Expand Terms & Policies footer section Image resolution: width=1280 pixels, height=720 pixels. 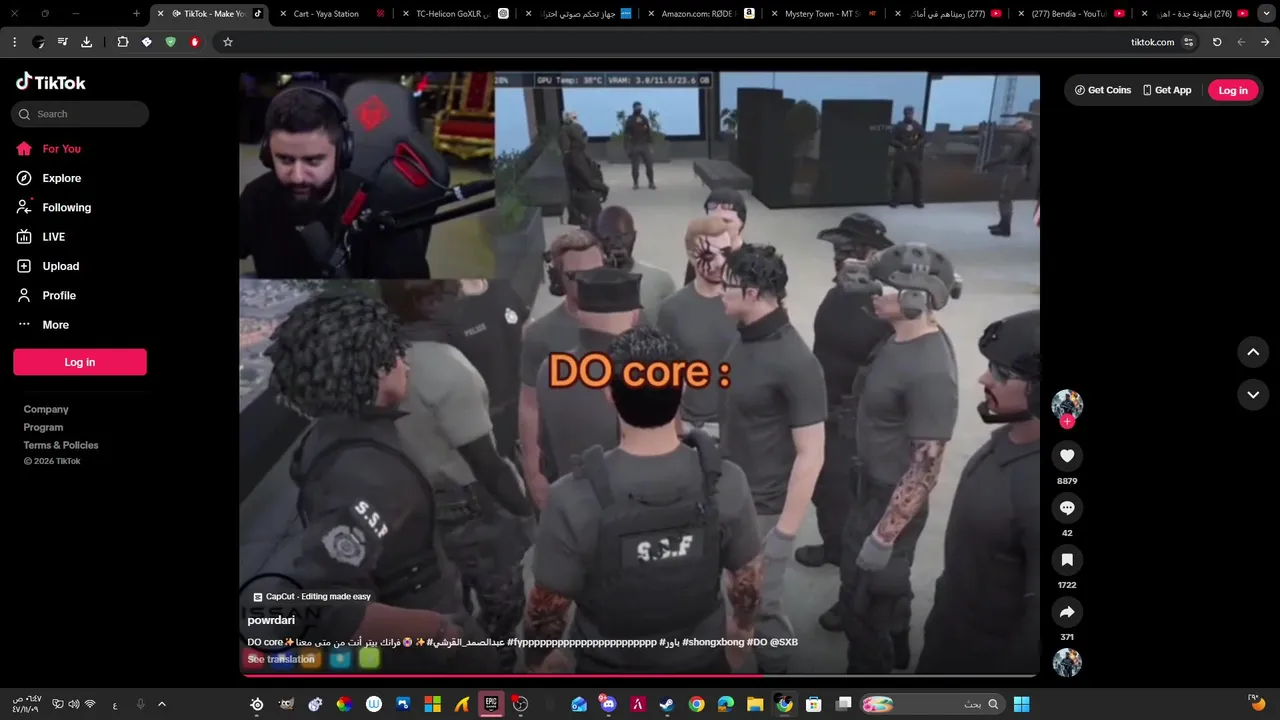(x=61, y=445)
